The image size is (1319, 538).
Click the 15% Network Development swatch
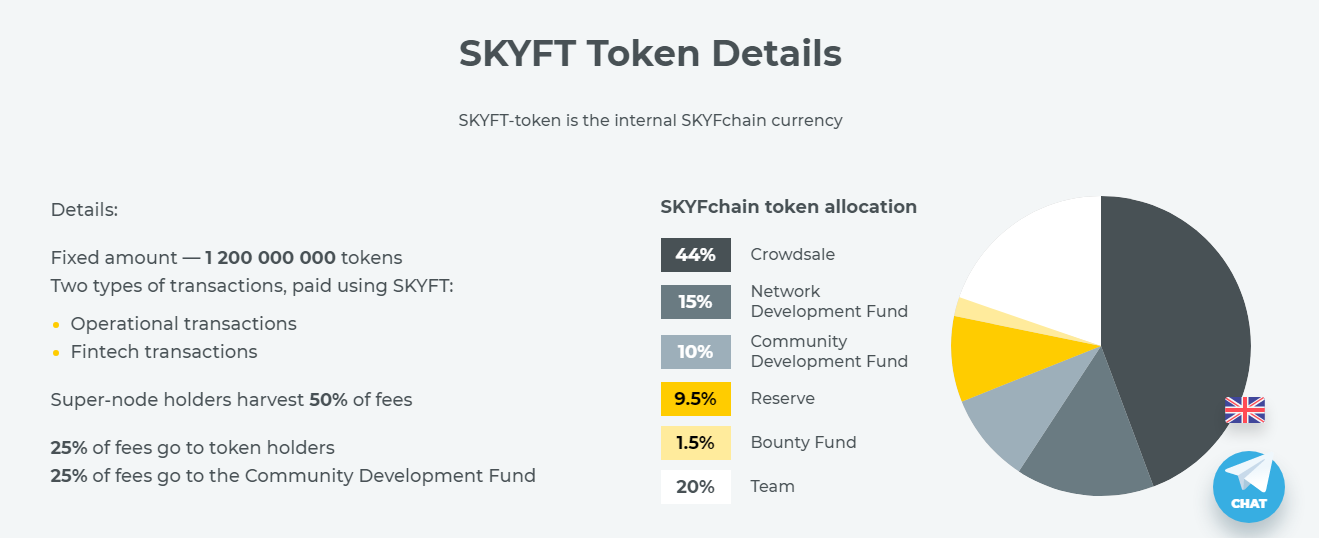click(x=696, y=302)
